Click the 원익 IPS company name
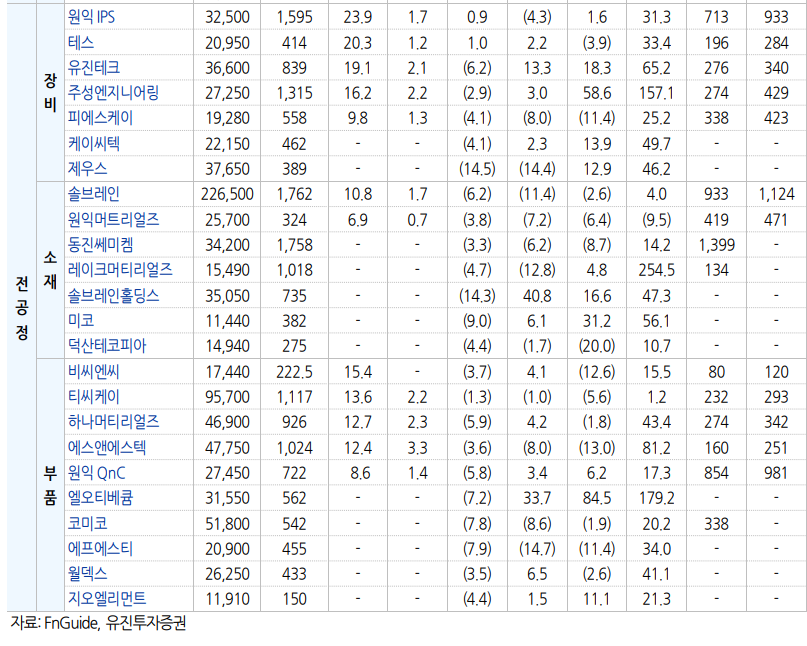Image resolution: width=807 pixels, height=646 pixels. click(91, 17)
